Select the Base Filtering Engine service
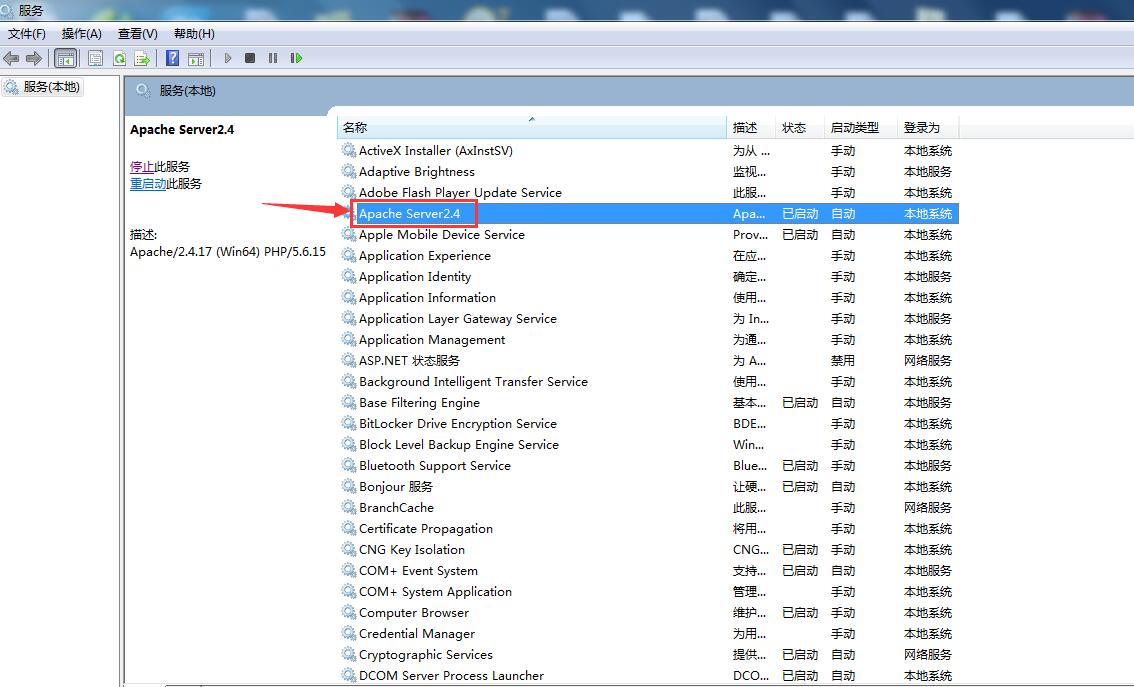This screenshot has height=687, width=1134. [649, 402]
